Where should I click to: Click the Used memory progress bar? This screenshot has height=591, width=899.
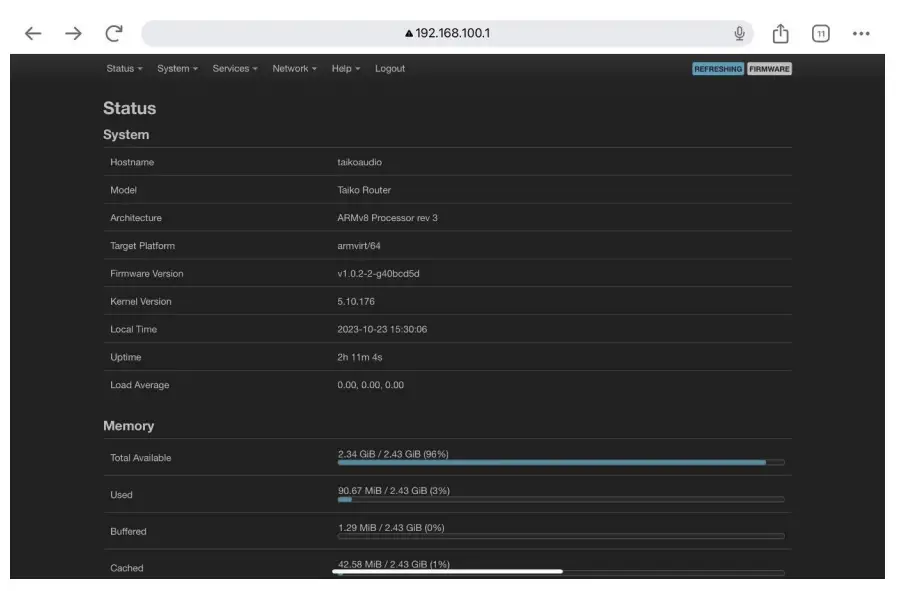coord(561,499)
